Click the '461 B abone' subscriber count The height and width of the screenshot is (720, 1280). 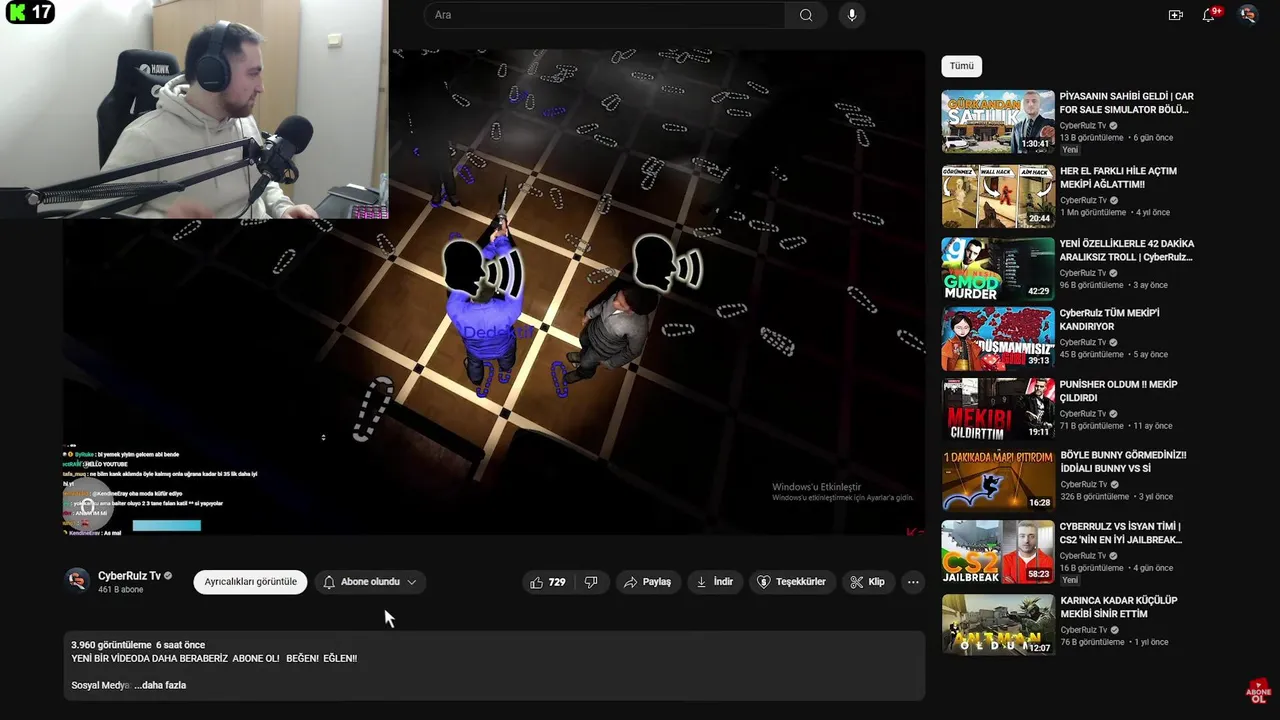point(121,590)
